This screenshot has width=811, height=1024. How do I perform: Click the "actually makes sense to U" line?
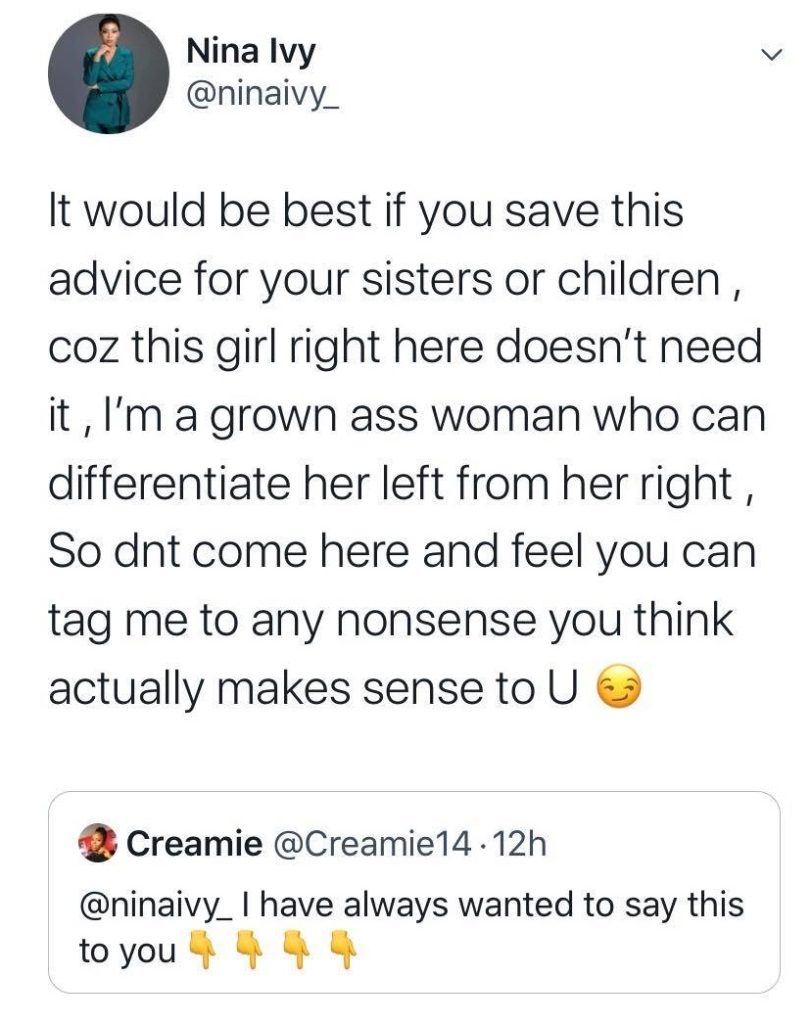coord(318,688)
